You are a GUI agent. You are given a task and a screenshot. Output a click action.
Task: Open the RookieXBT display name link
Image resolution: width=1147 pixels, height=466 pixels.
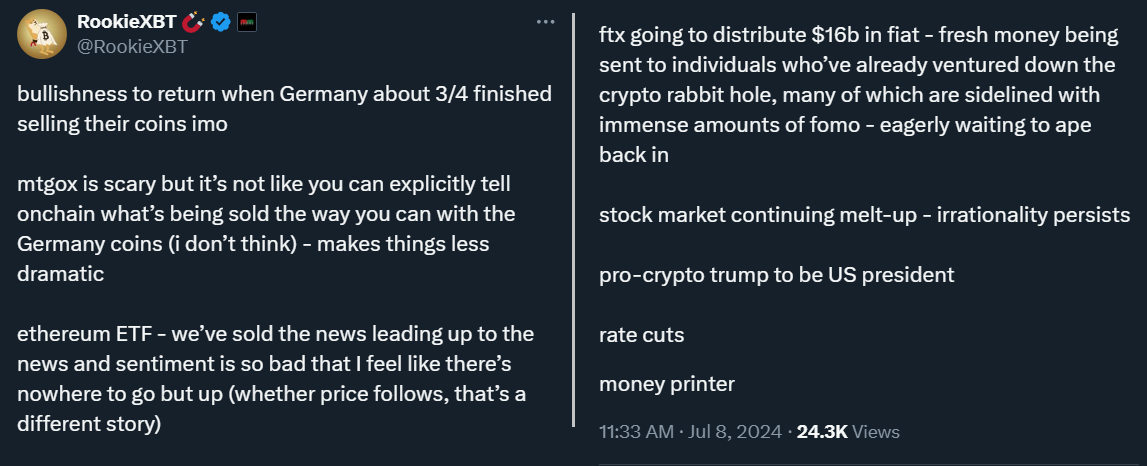click(126, 23)
